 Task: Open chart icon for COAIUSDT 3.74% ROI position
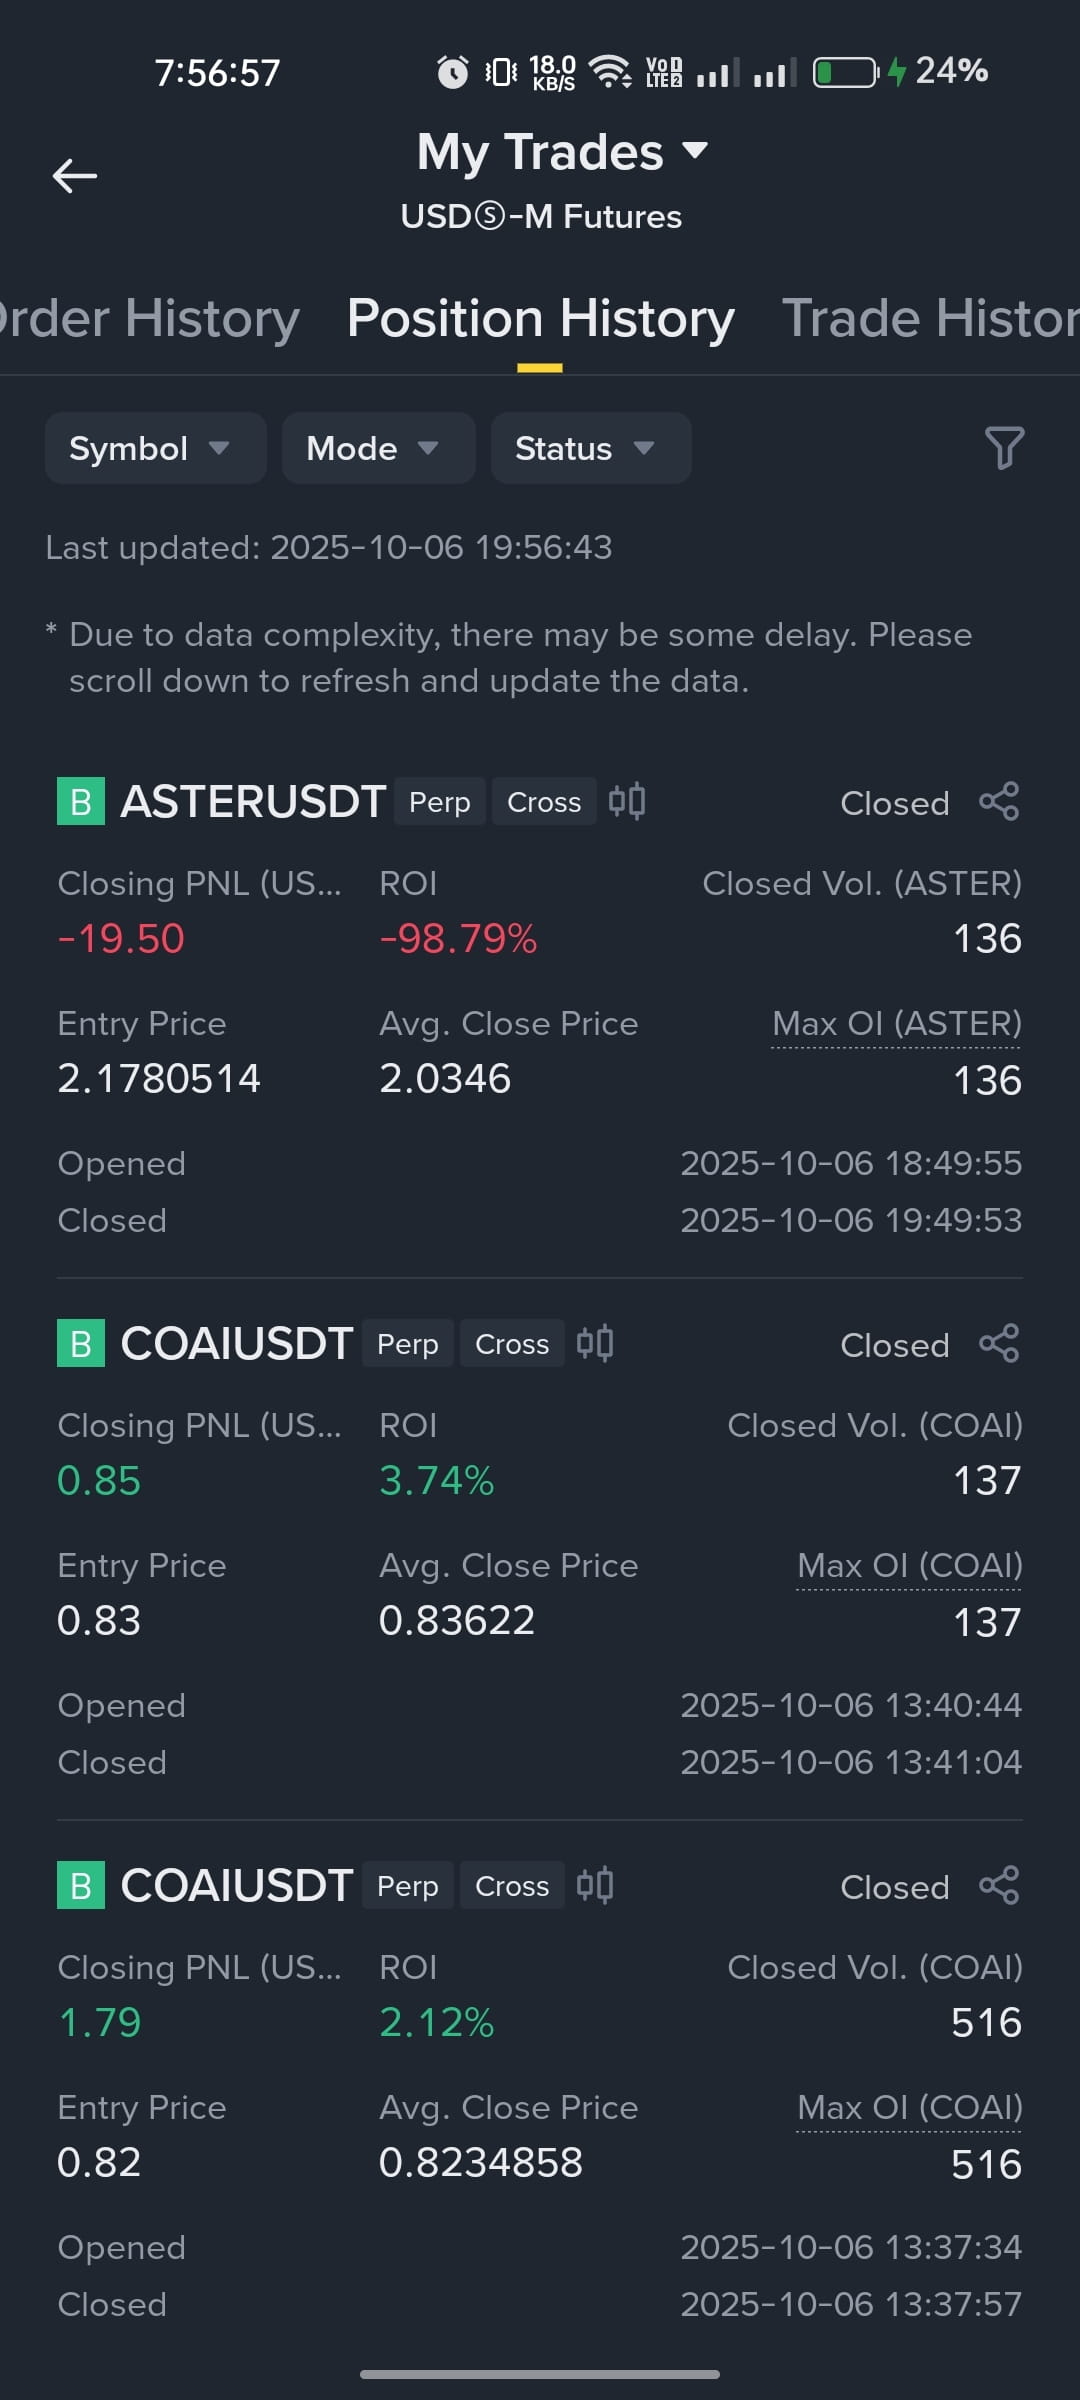point(595,1343)
